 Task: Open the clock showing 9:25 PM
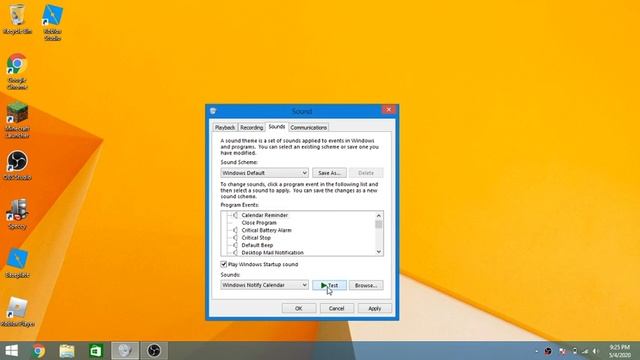click(x=620, y=351)
